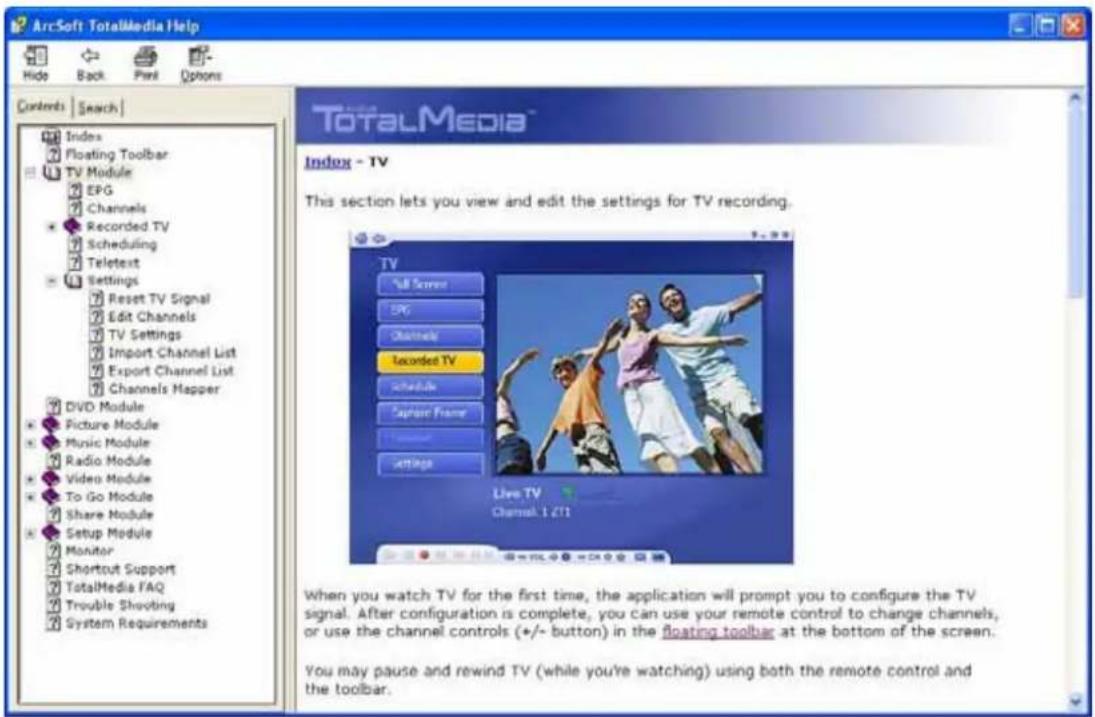Click the Picture Module book icon

click(x=50, y=424)
